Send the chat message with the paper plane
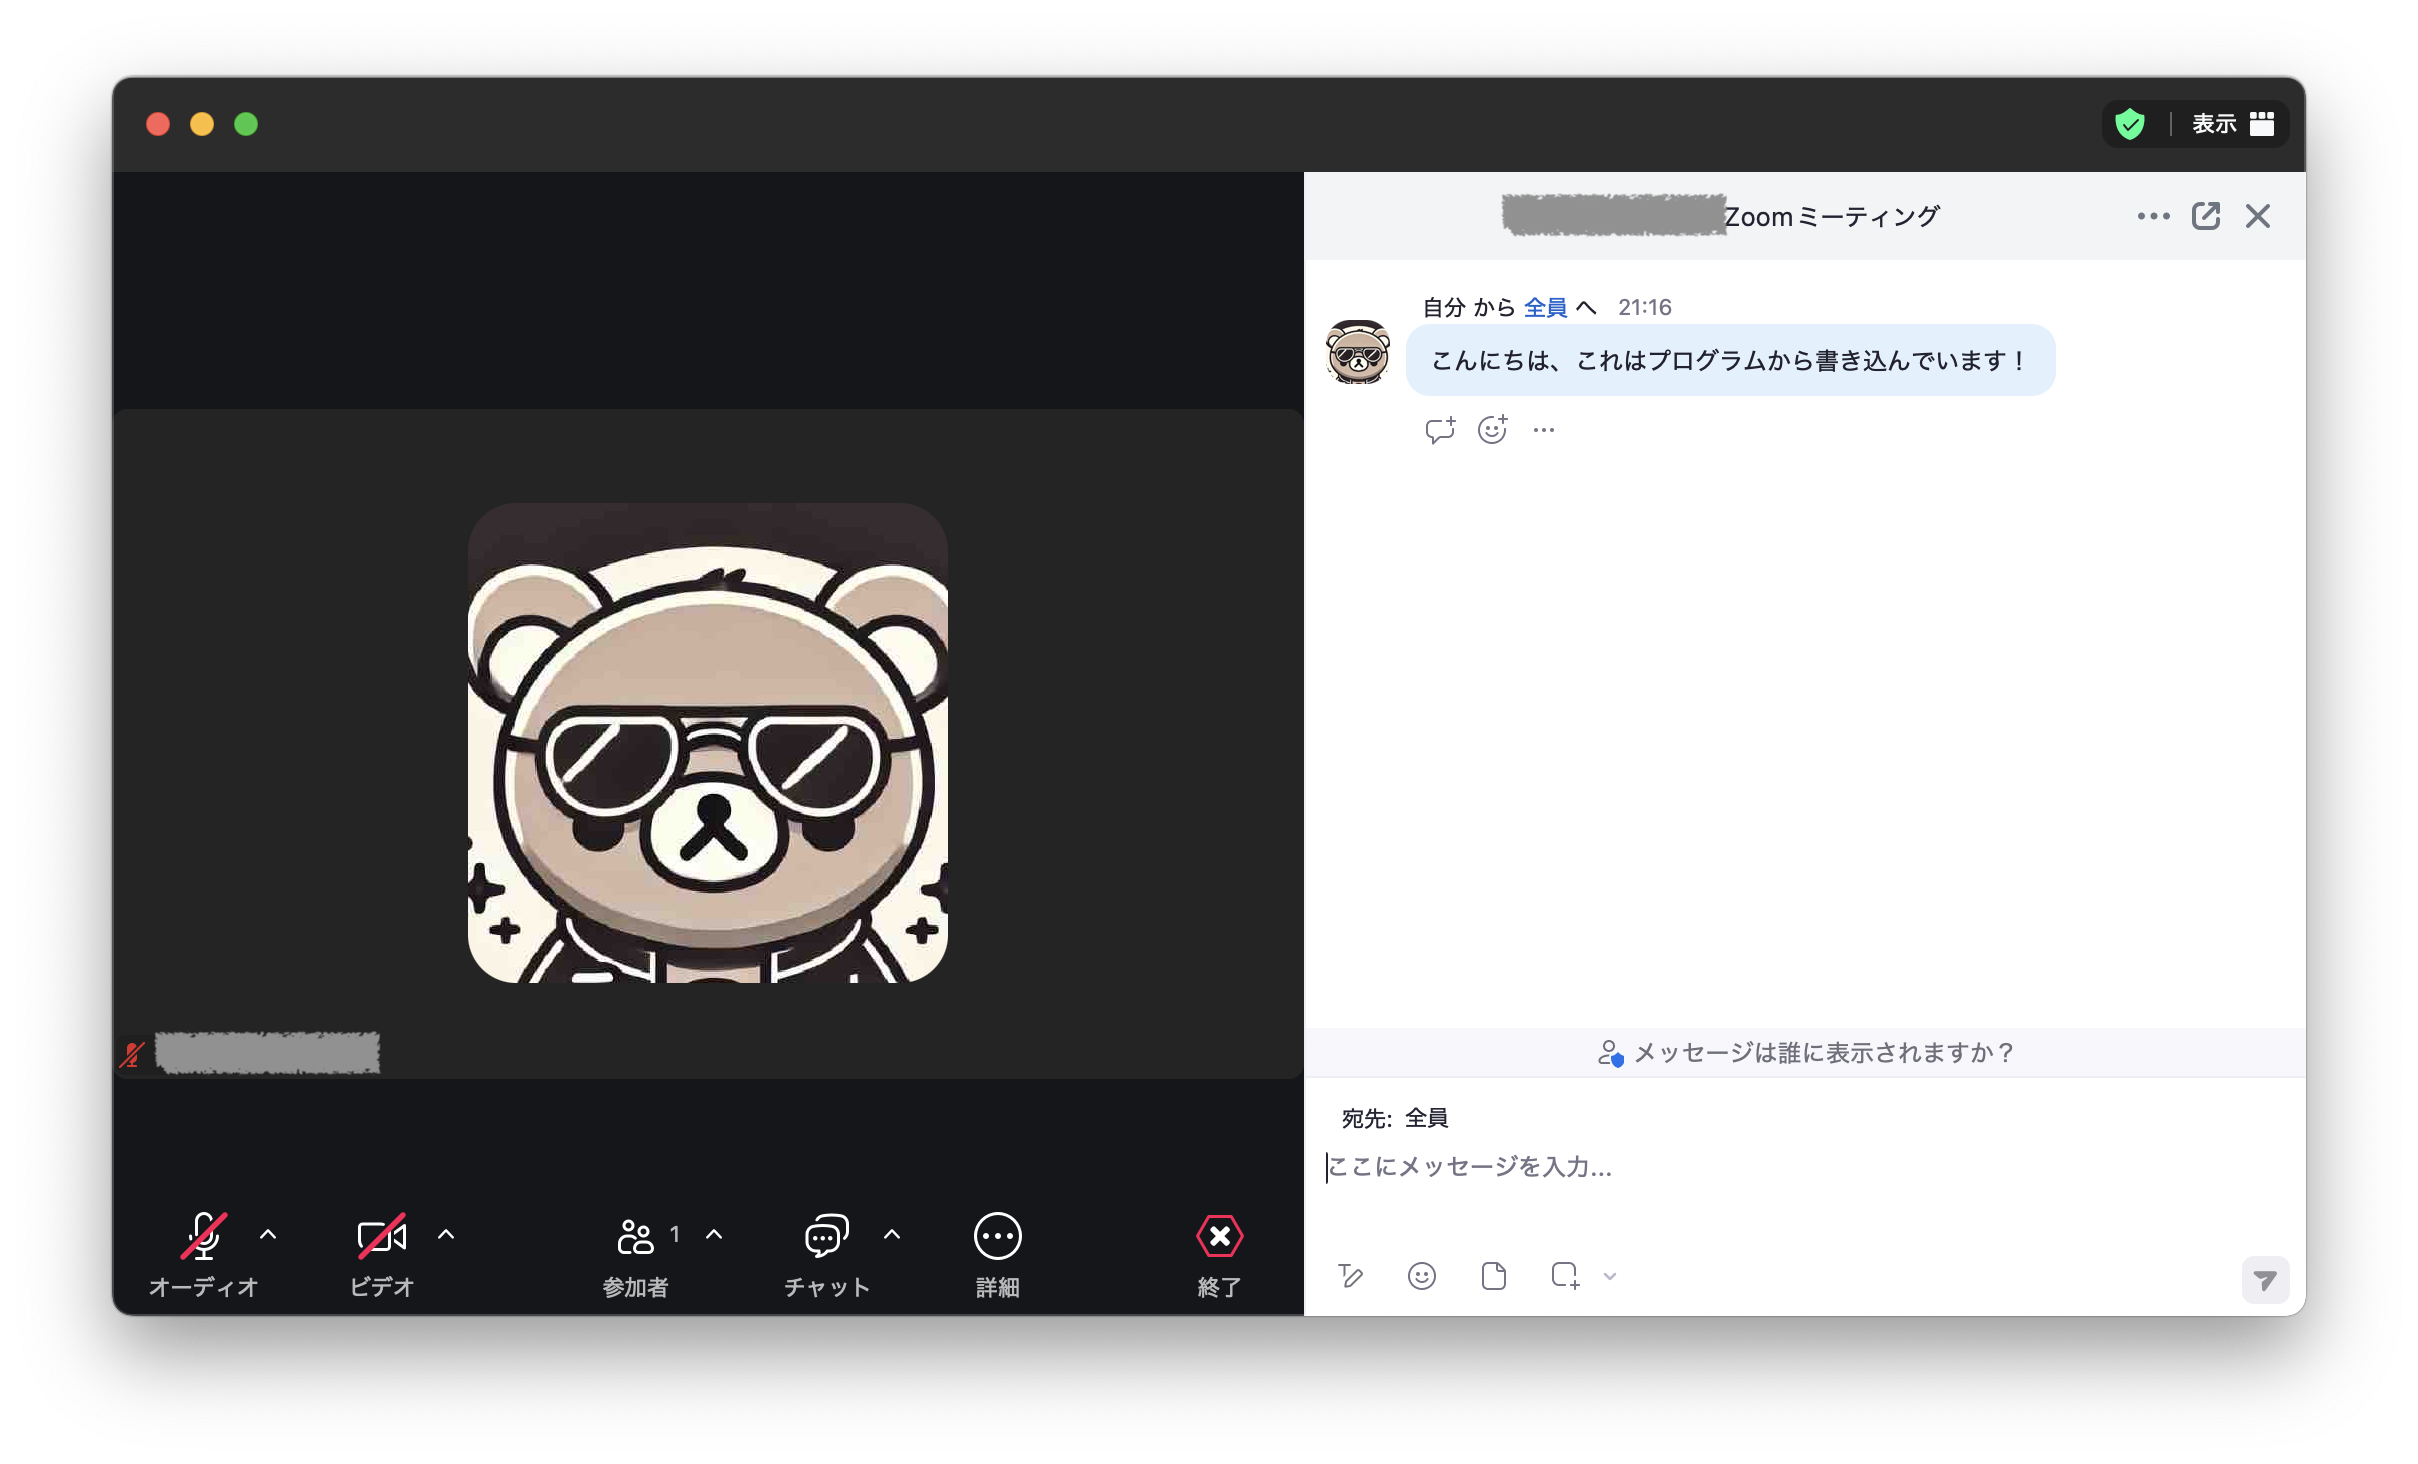Image resolution: width=2418 pixels, height=1464 pixels. point(2265,1279)
